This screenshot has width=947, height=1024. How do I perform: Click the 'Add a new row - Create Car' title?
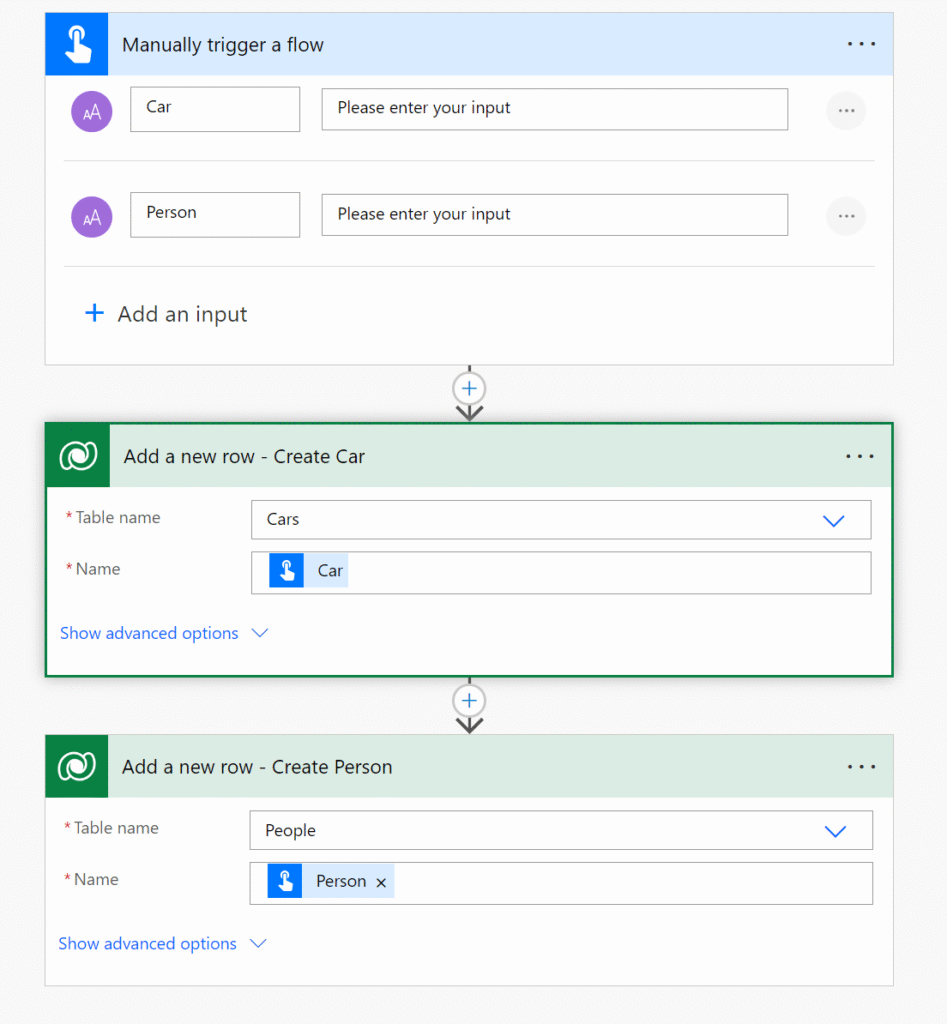pyautogui.click(x=244, y=456)
